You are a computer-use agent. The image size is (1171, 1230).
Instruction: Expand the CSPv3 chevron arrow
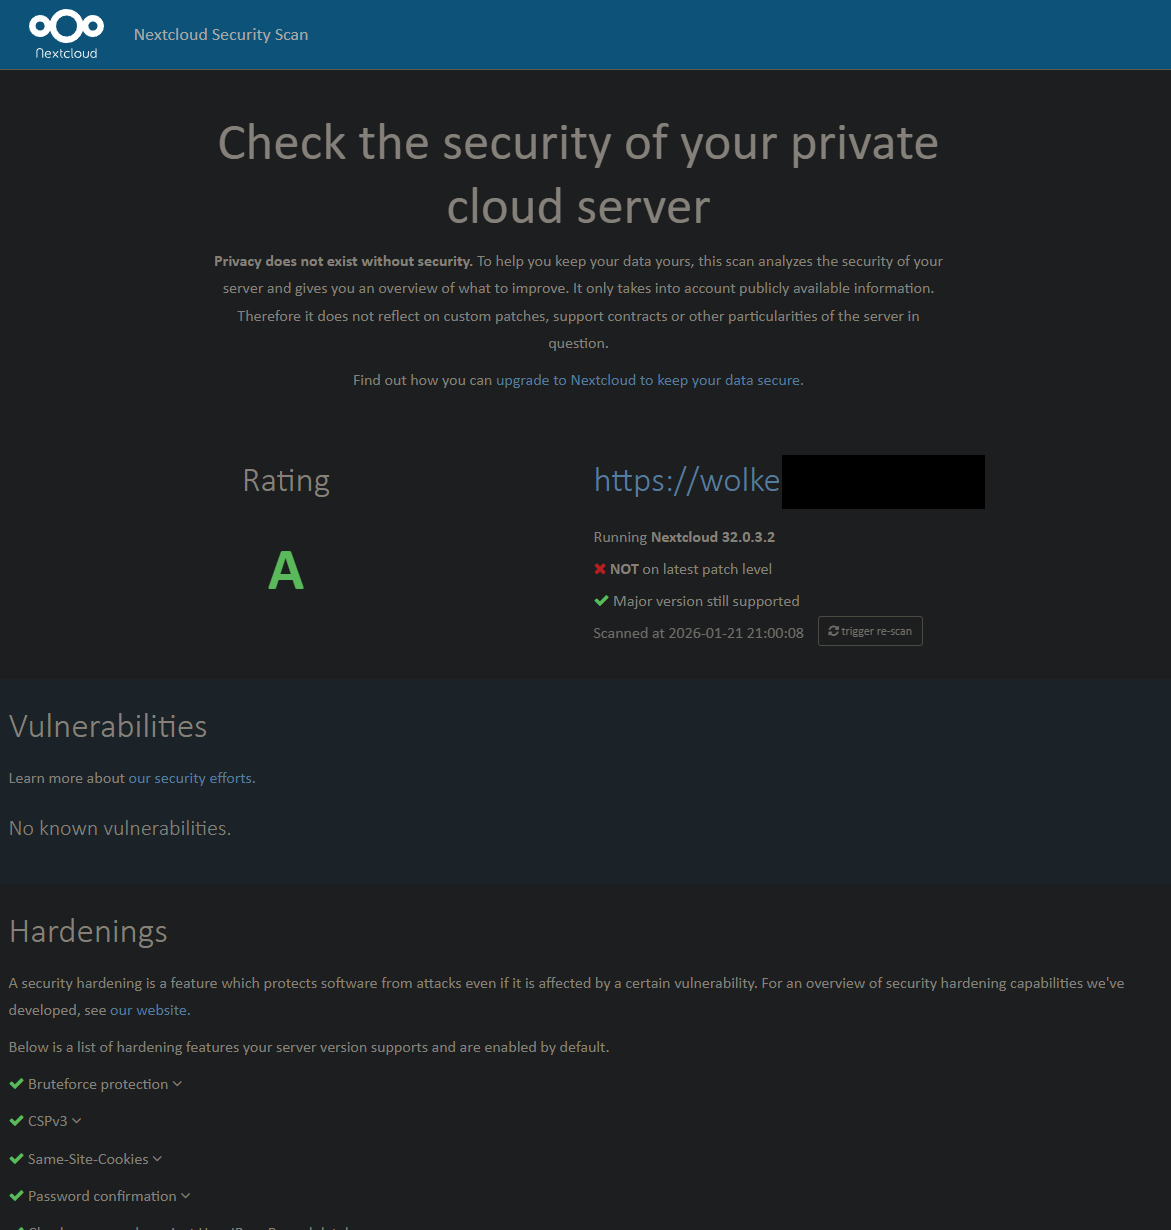[77, 1121]
